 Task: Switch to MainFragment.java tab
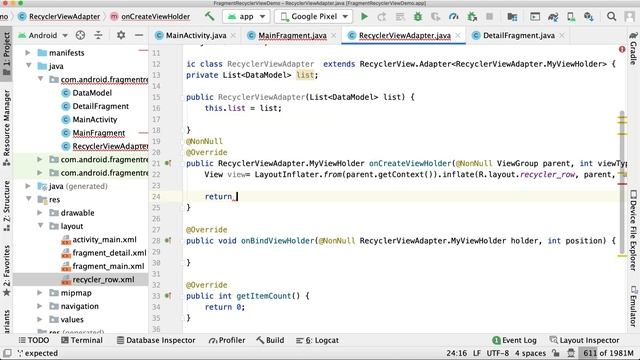pyautogui.click(x=292, y=36)
